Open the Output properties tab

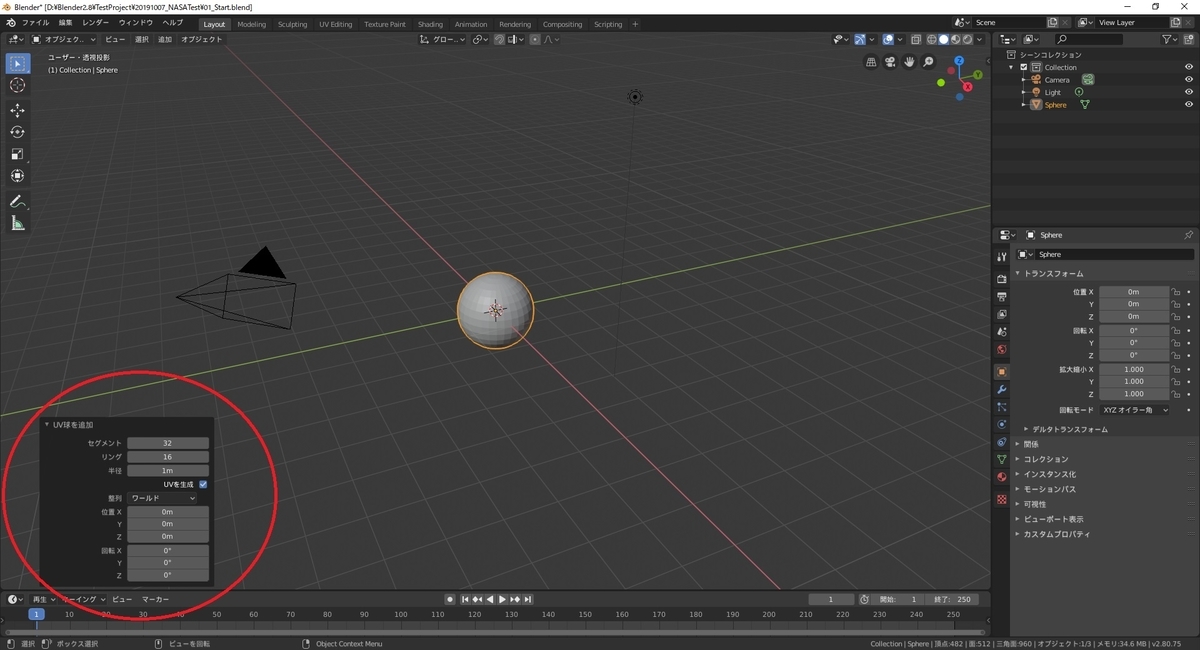tap(1001, 297)
